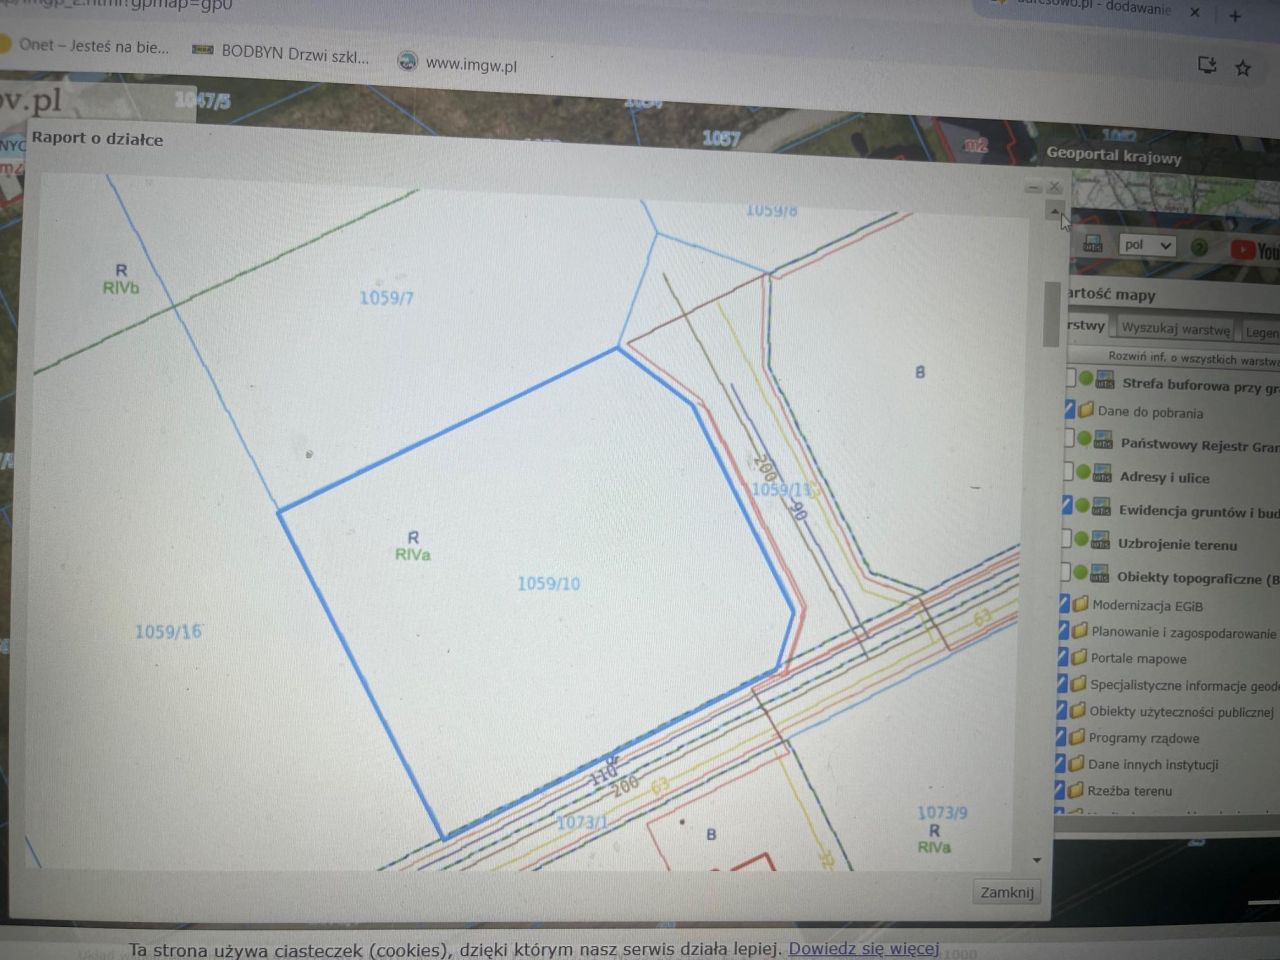Click the folder icon of Obiekty użyteczności publicznej
1280x960 pixels.
click(1078, 710)
